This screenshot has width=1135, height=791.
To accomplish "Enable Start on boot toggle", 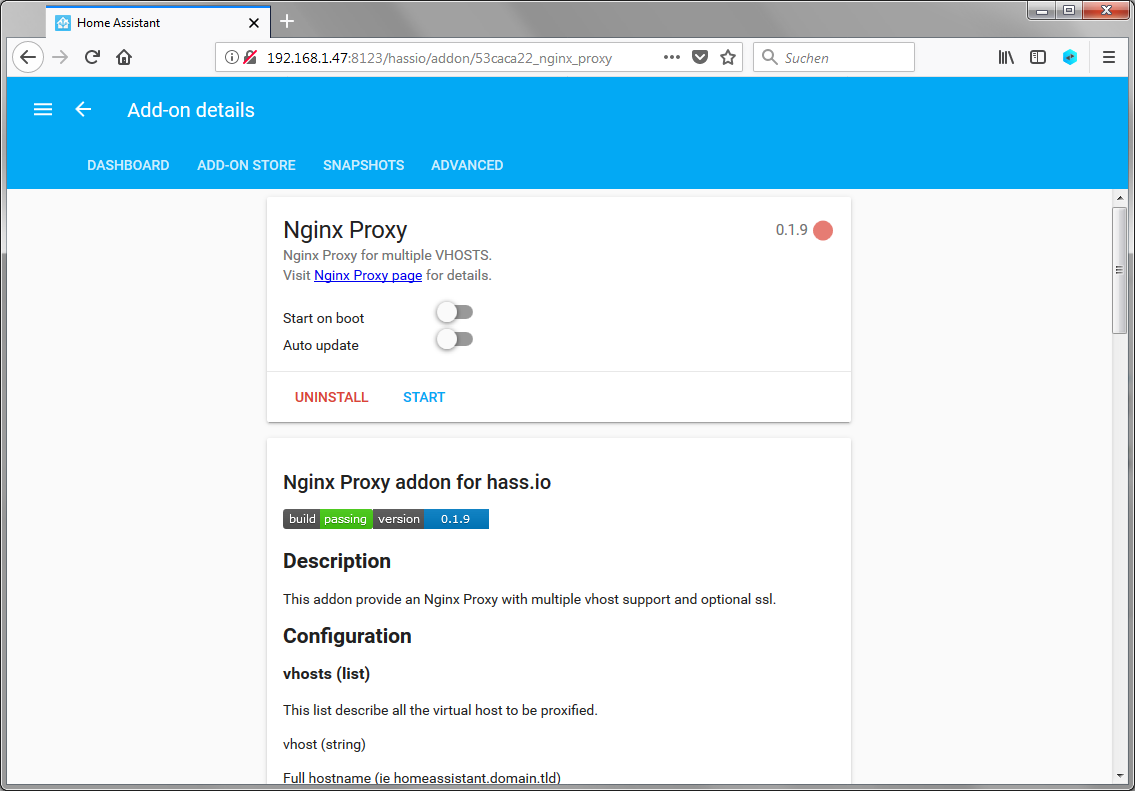I will (455, 312).
